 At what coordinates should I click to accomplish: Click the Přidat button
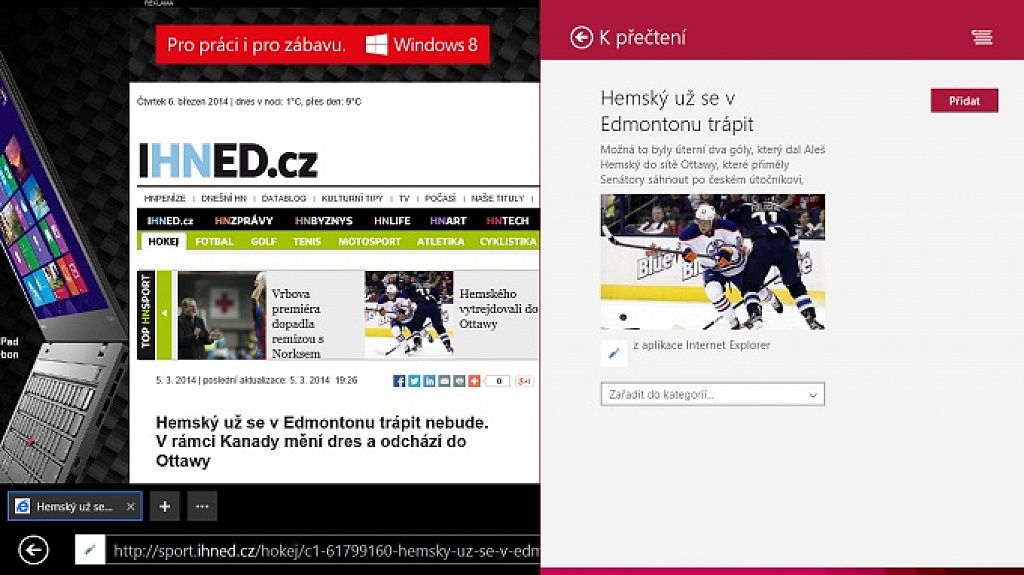pyautogui.click(x=964, y=101)
